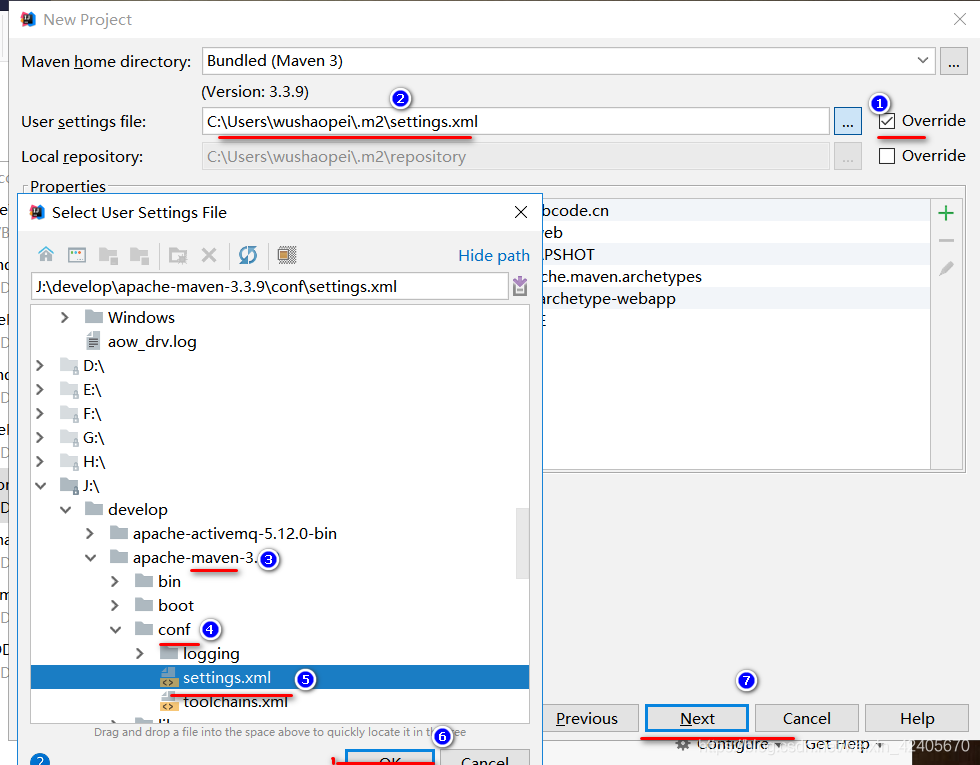Toggle show hidden files and directories icon
Screen dimensions: 980x765
click(x=287, y=255)
